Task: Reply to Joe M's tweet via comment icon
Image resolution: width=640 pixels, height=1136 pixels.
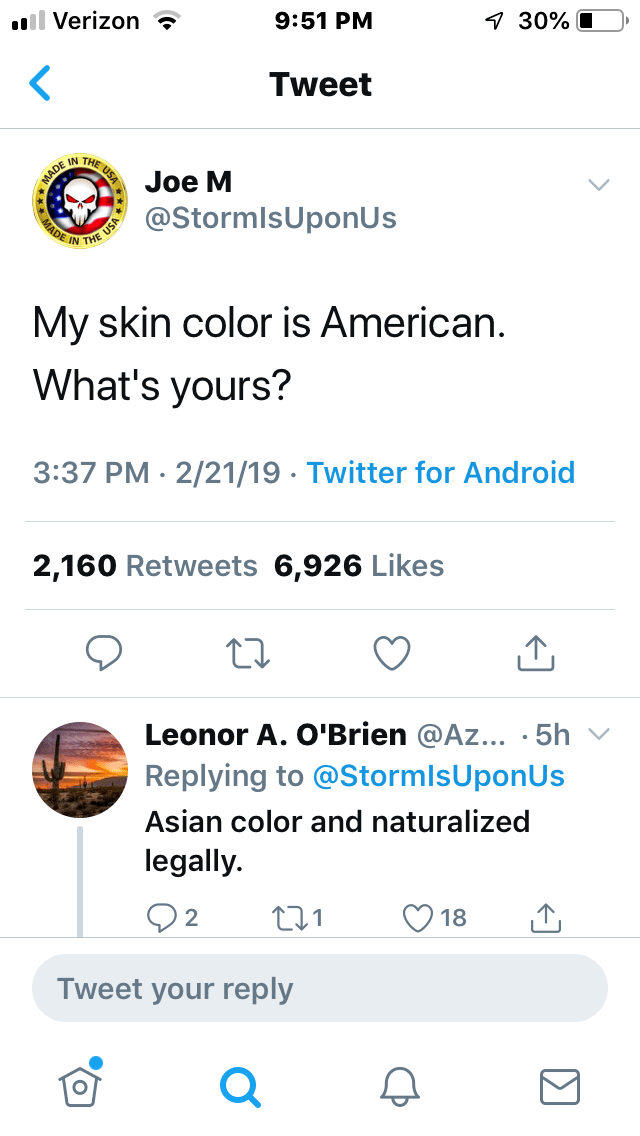Action: point(104,652)
